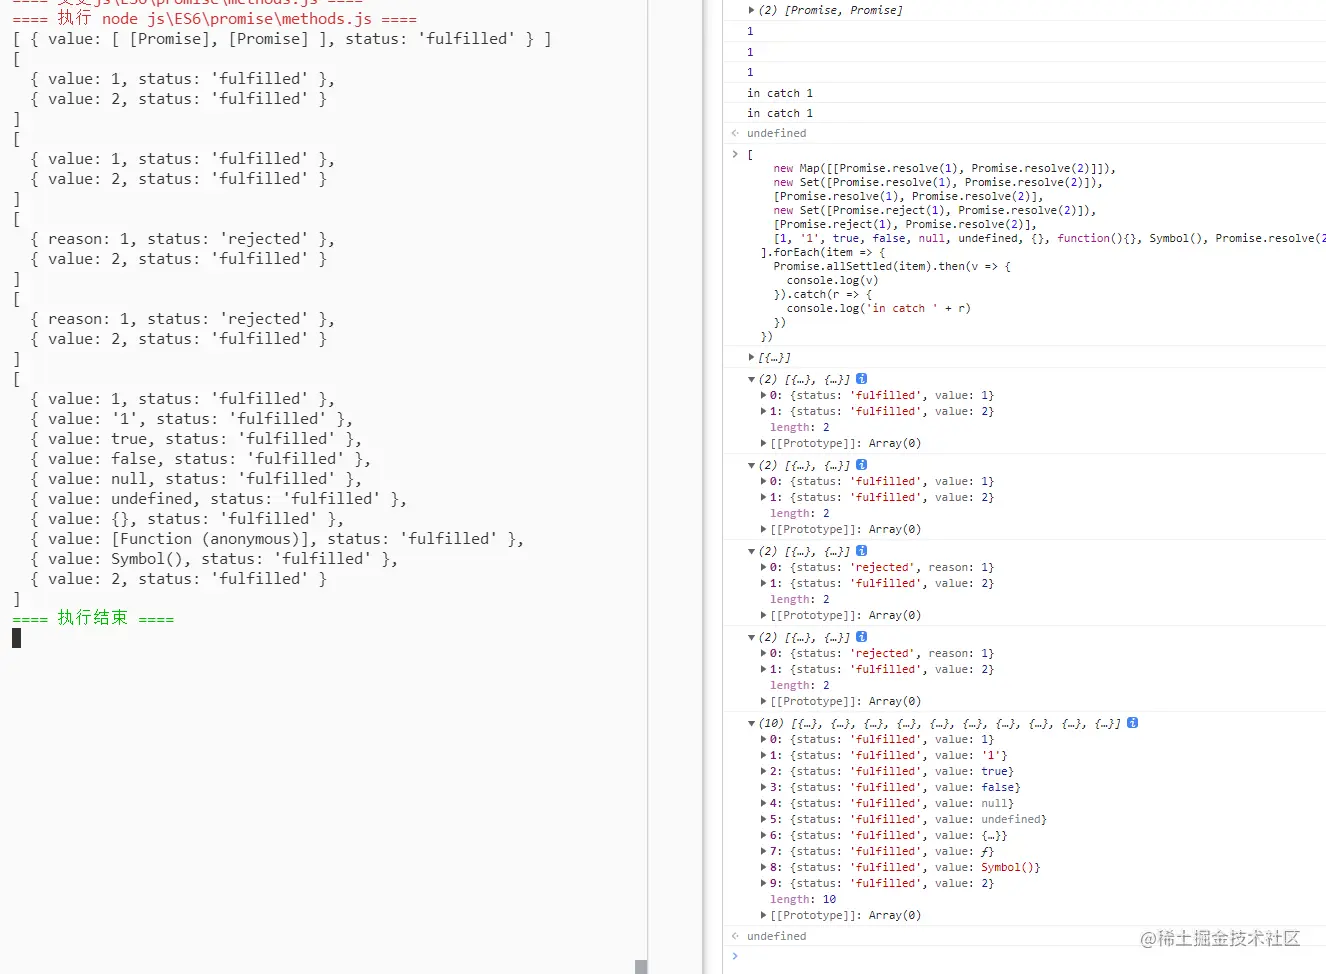This screenshot has height=974, width=1326.
Task: Expand index 3 with value false
Action: [764, 787]
